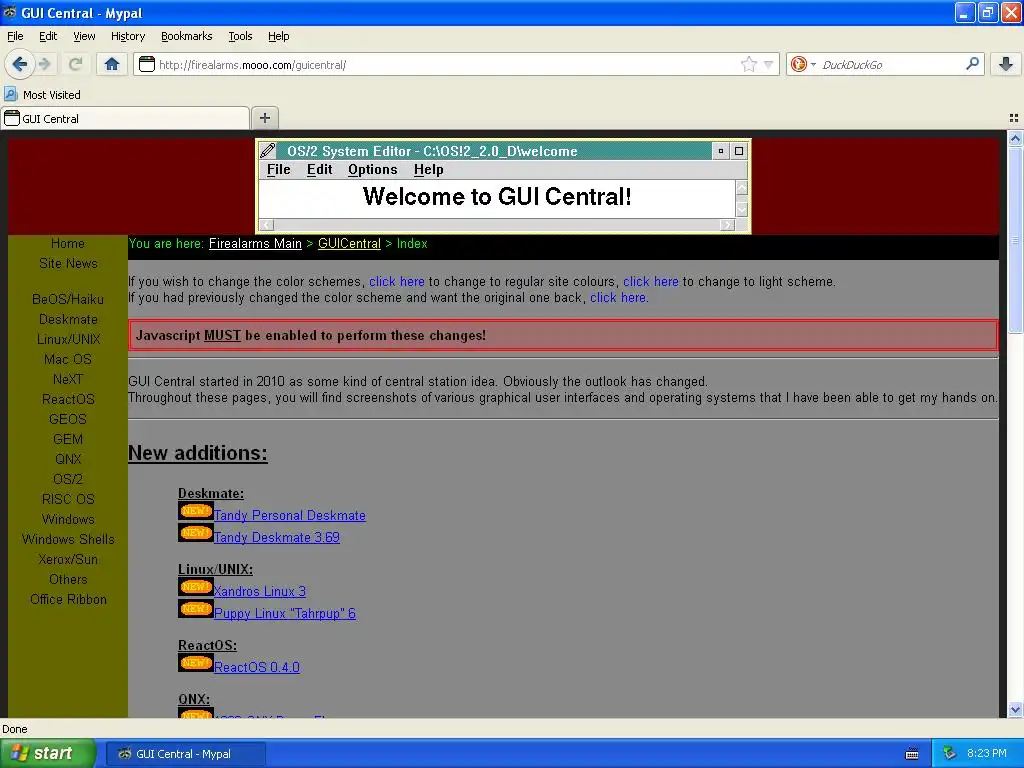1024x768 pixels.
Task: Click the NEW badge beside Xandros Linux 3
Action: pos(195,586)
